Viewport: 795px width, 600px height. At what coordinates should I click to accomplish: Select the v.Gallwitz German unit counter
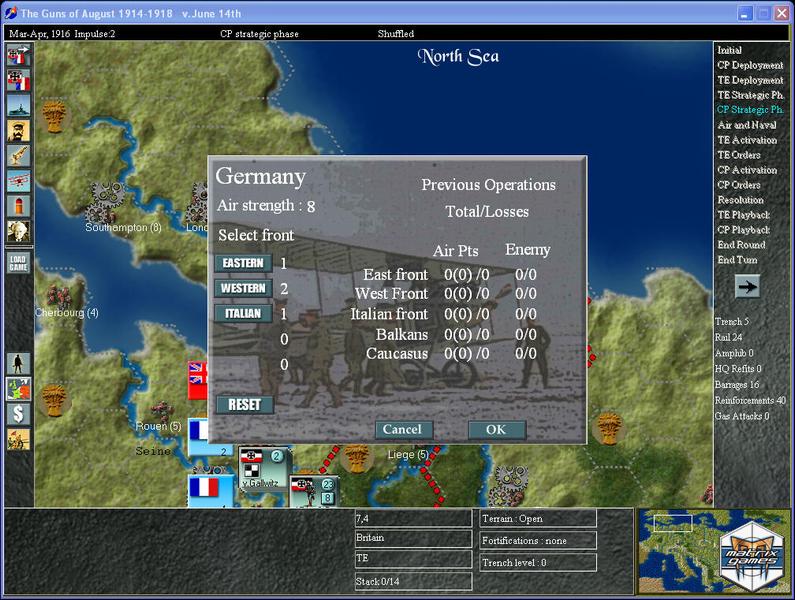click(x=263, y=470)
